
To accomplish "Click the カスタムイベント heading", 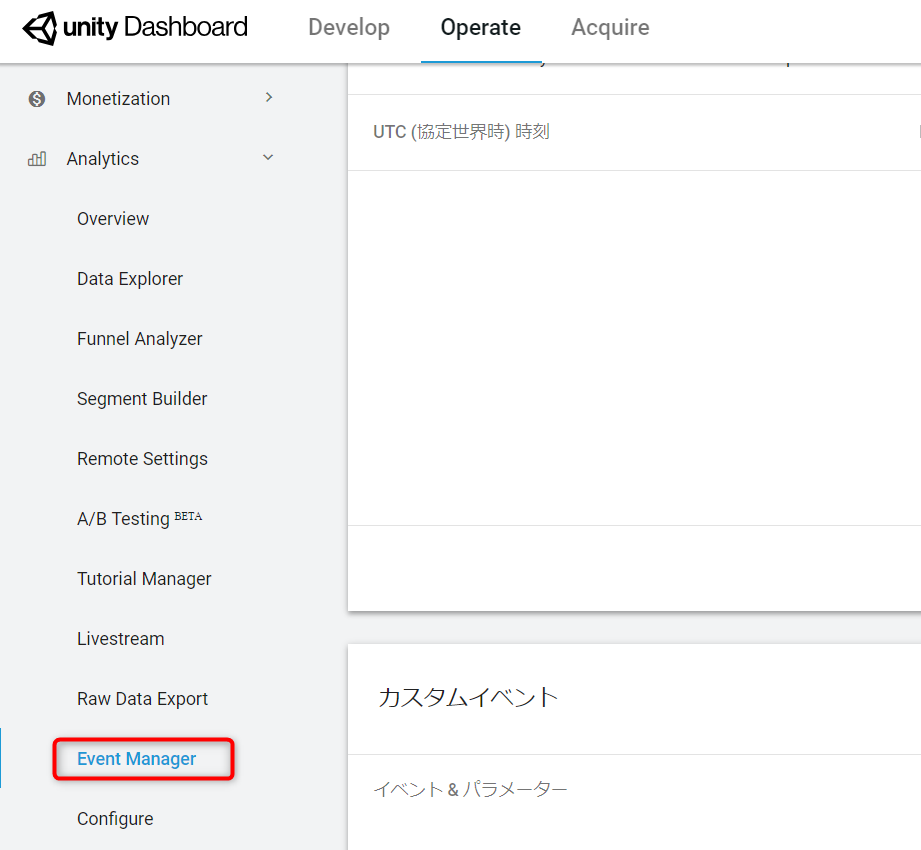I will [468, 697].
